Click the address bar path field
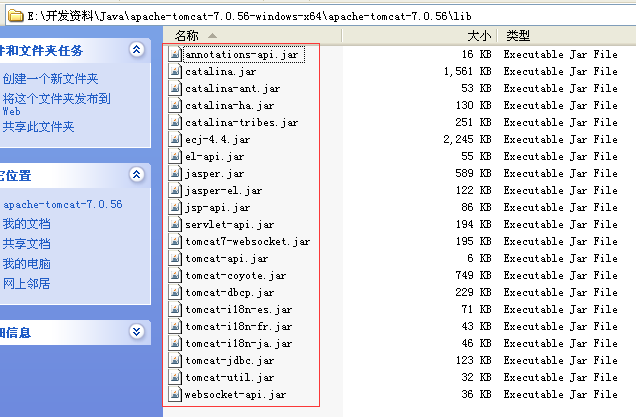Image resolution: width=636 pixels, height=417 pixels. point(320,16)
